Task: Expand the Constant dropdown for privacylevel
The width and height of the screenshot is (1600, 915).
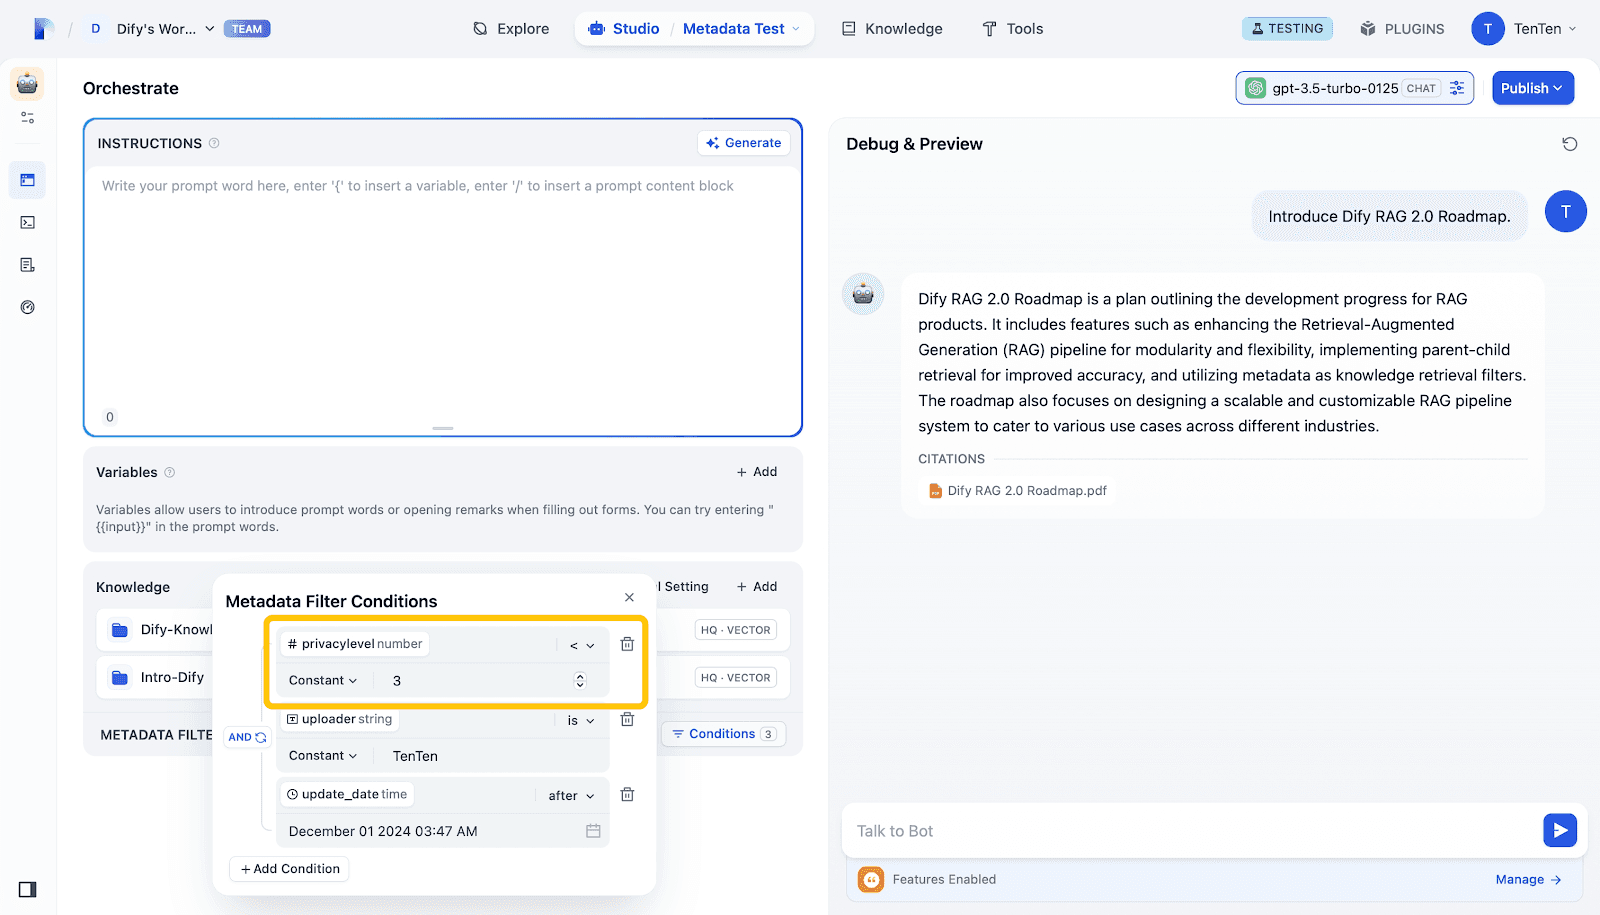Action: (x=322, y=681)
